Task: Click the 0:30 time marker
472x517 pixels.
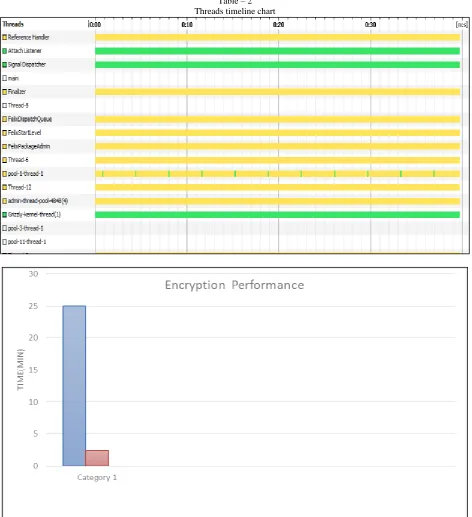Action: 370,24
